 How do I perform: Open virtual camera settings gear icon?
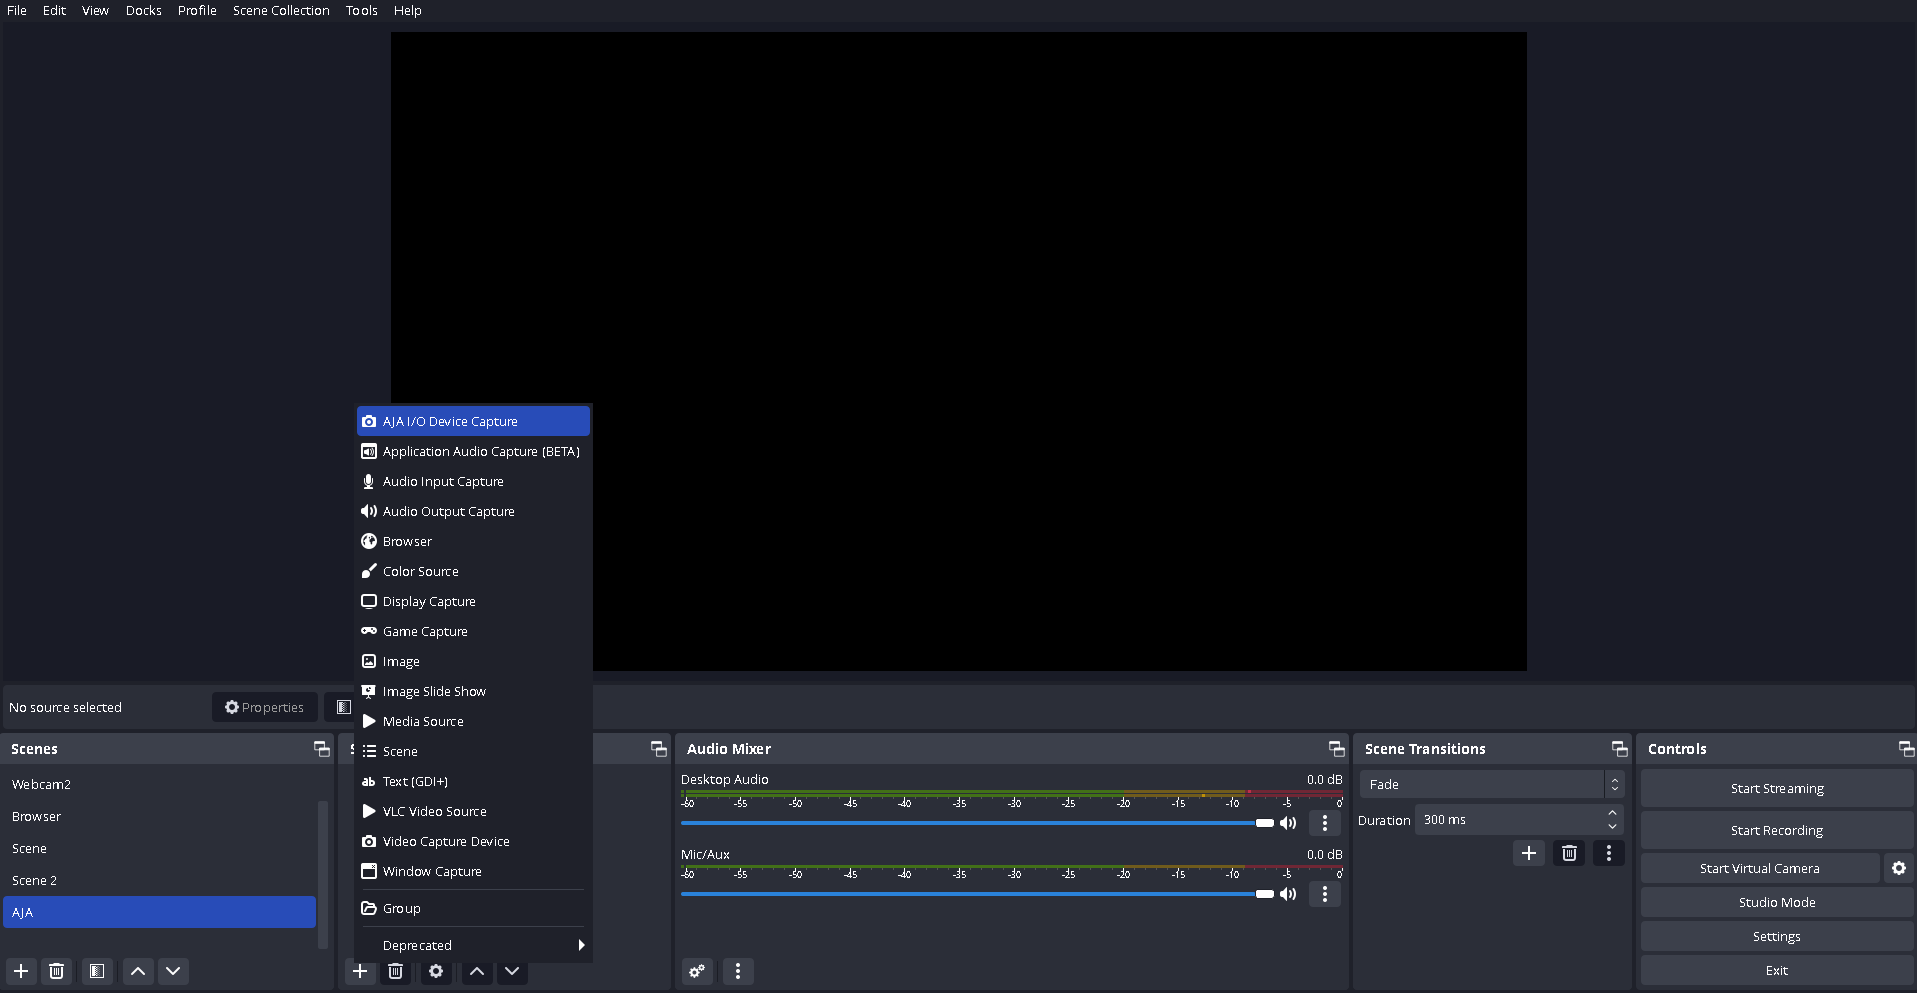point(1898,868)
